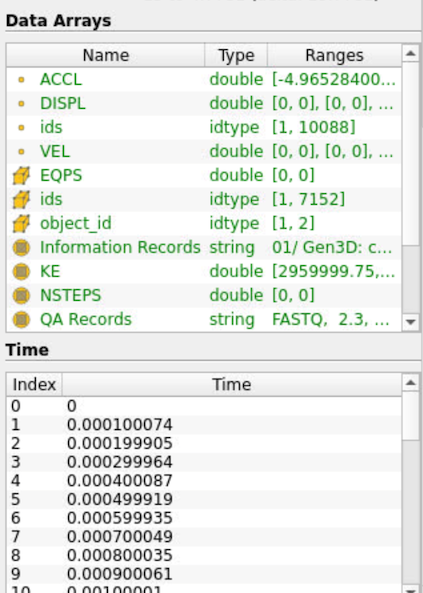Click scroll-down arrow of Data Arrays list

point(411,322)
